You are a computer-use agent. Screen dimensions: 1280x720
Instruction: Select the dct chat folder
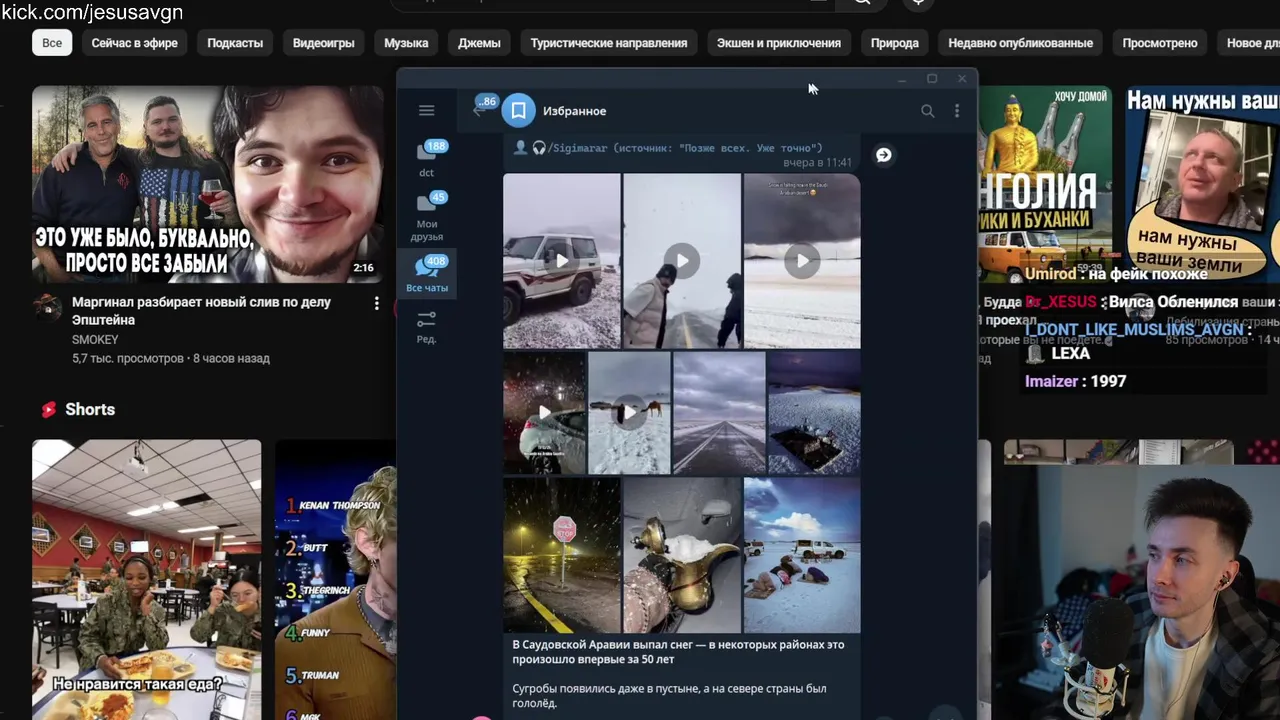(426, 159)
